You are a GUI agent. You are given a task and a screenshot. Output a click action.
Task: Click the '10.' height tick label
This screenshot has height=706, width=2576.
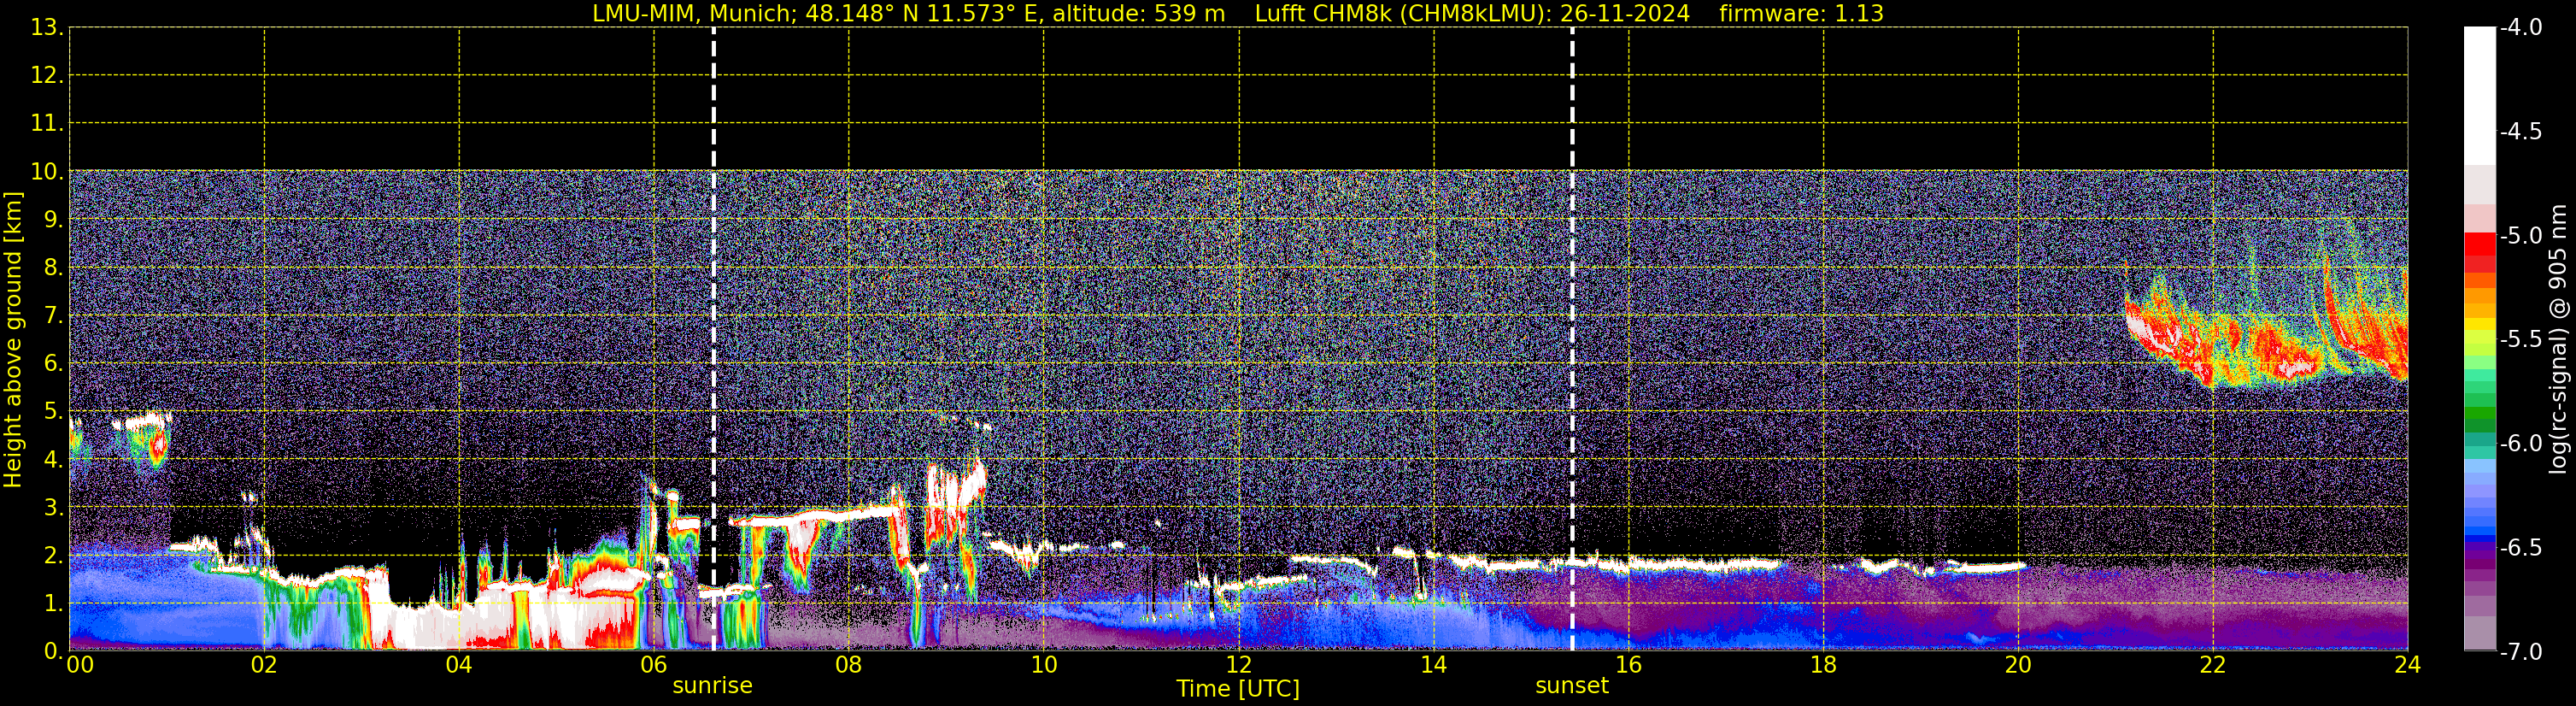click(47, 171)
